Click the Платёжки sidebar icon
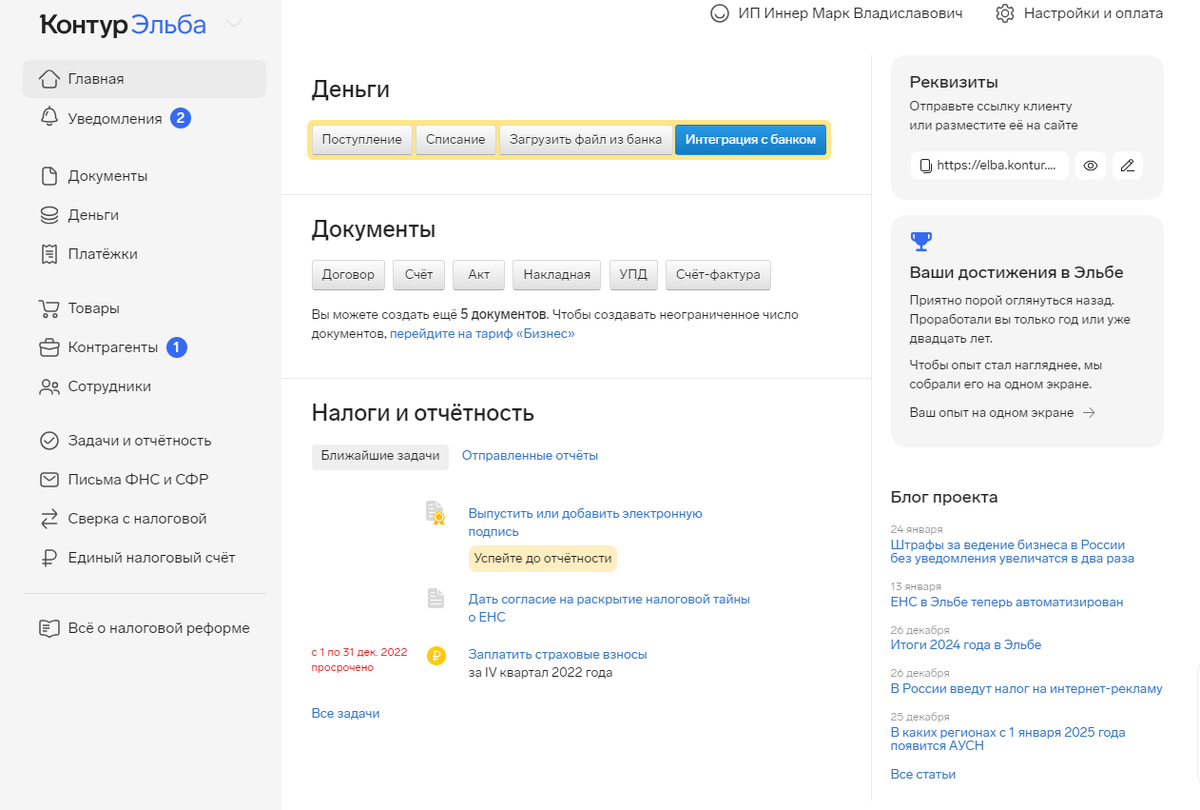 coord(48,253)
